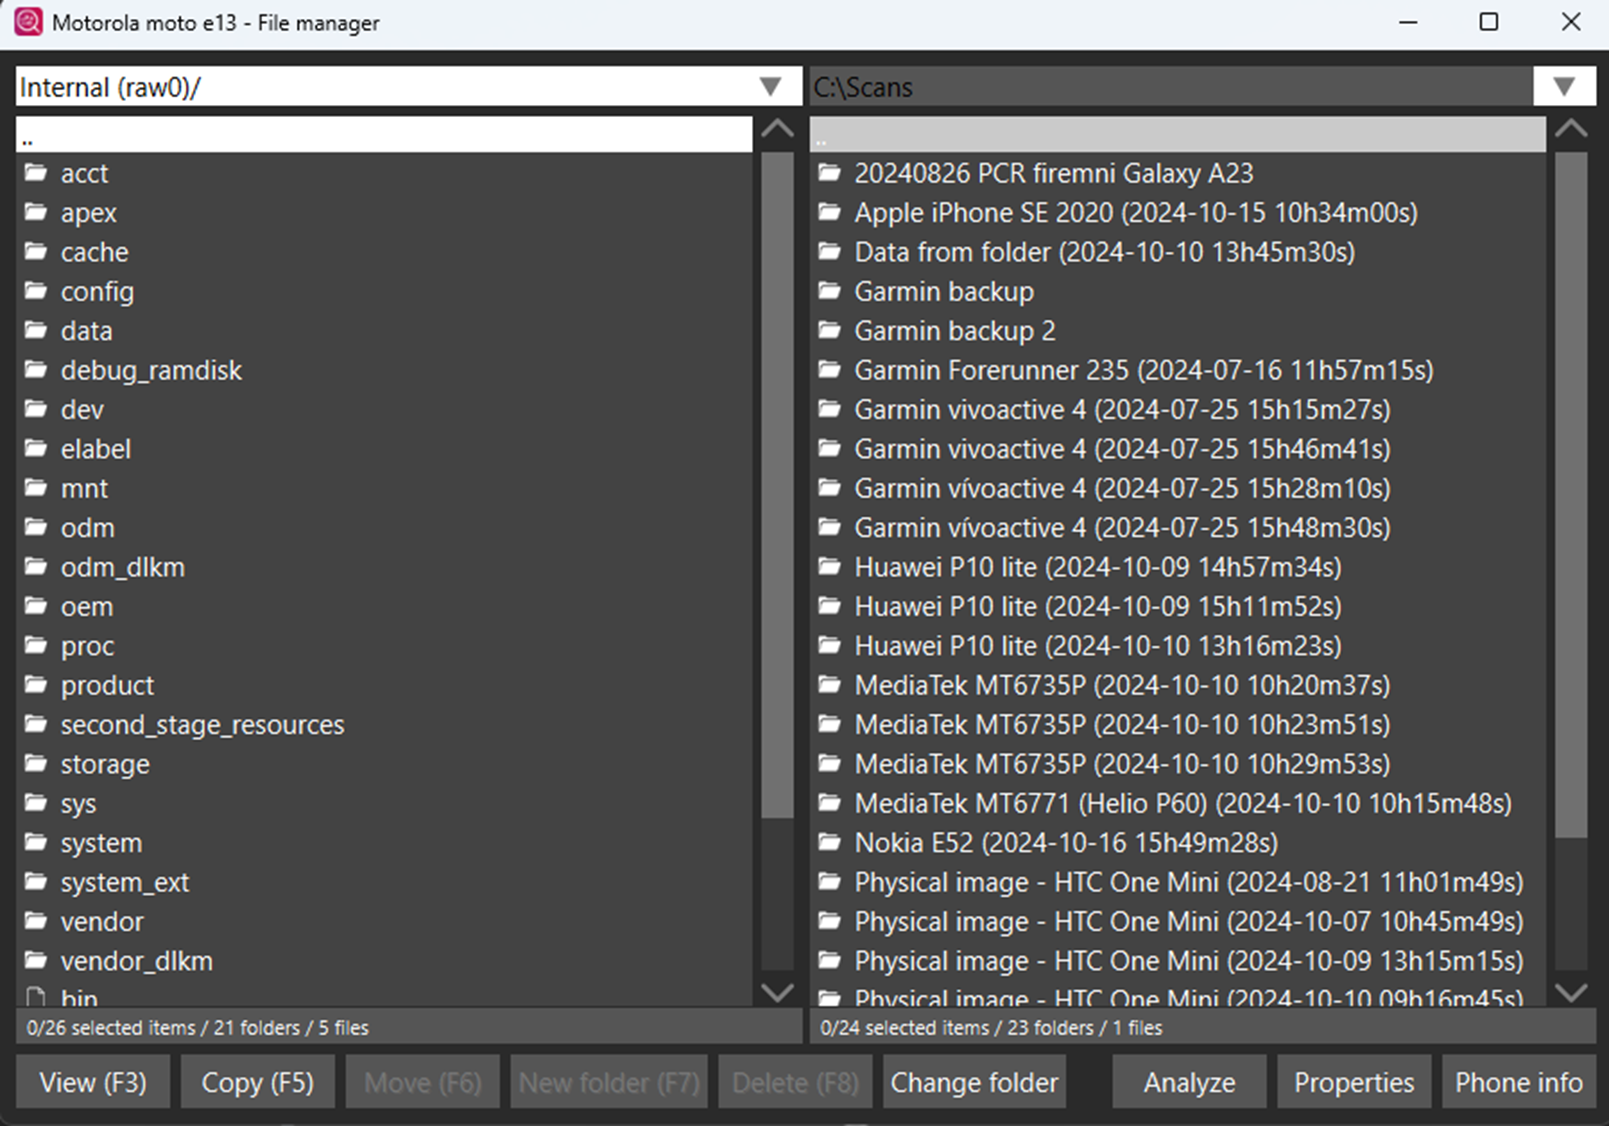Open the Internal (raw0) path dropdown arrow
The width and height of the screenshot is (1609, 1126).
[770, 87]
